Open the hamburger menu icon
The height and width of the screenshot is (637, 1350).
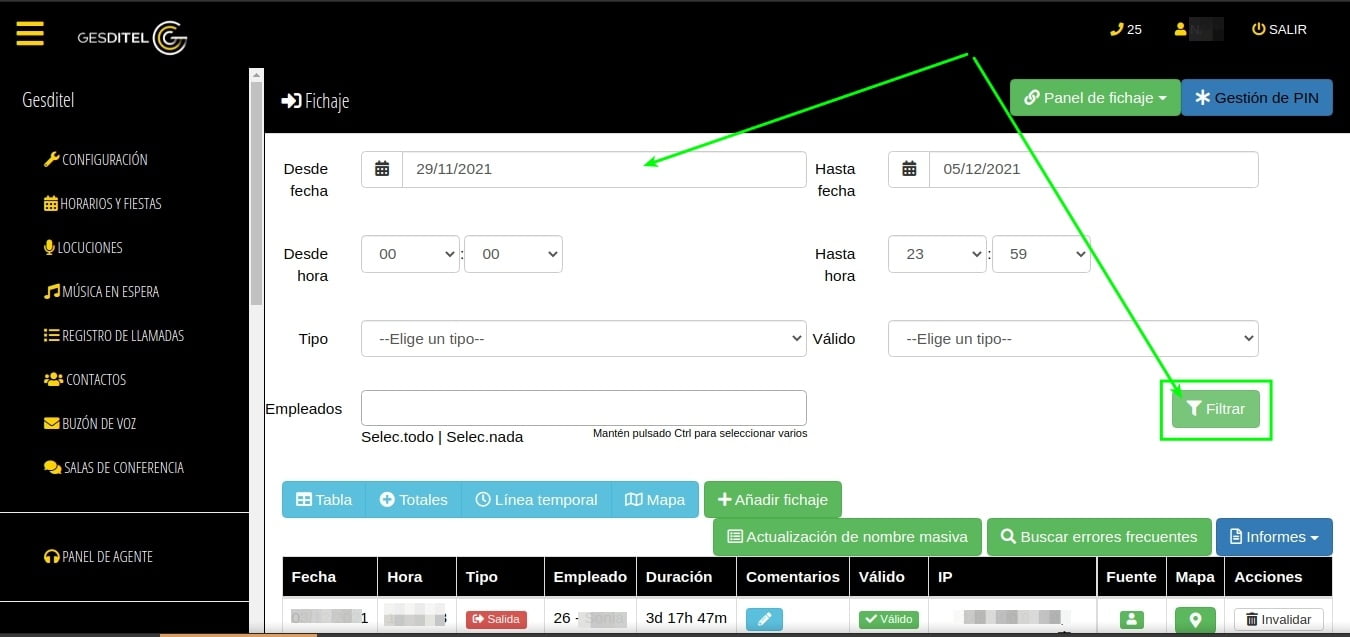point(30,34)
